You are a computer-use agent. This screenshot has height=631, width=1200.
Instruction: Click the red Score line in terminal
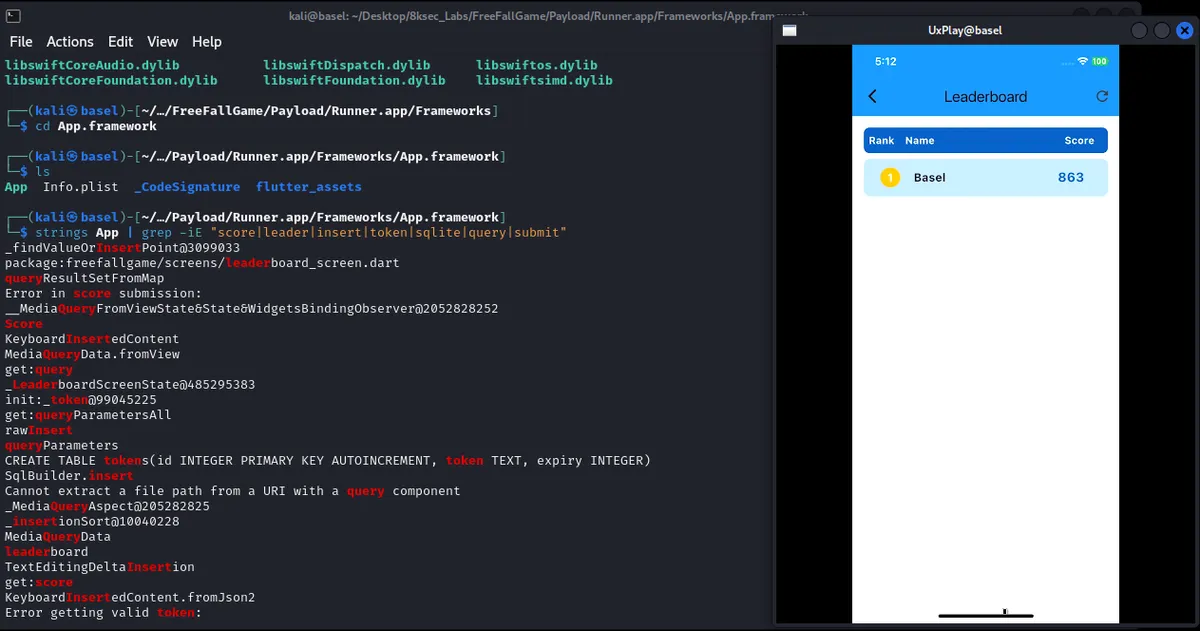24,324
